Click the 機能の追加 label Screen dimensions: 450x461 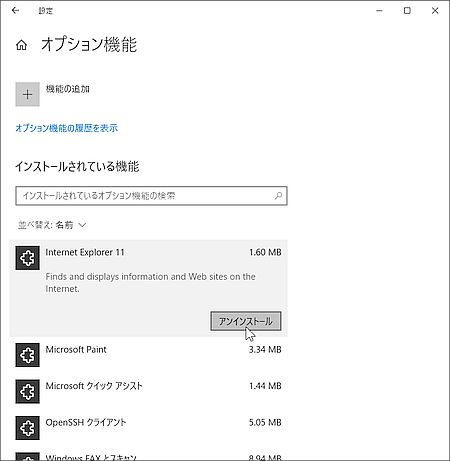(x=68, y=89)
